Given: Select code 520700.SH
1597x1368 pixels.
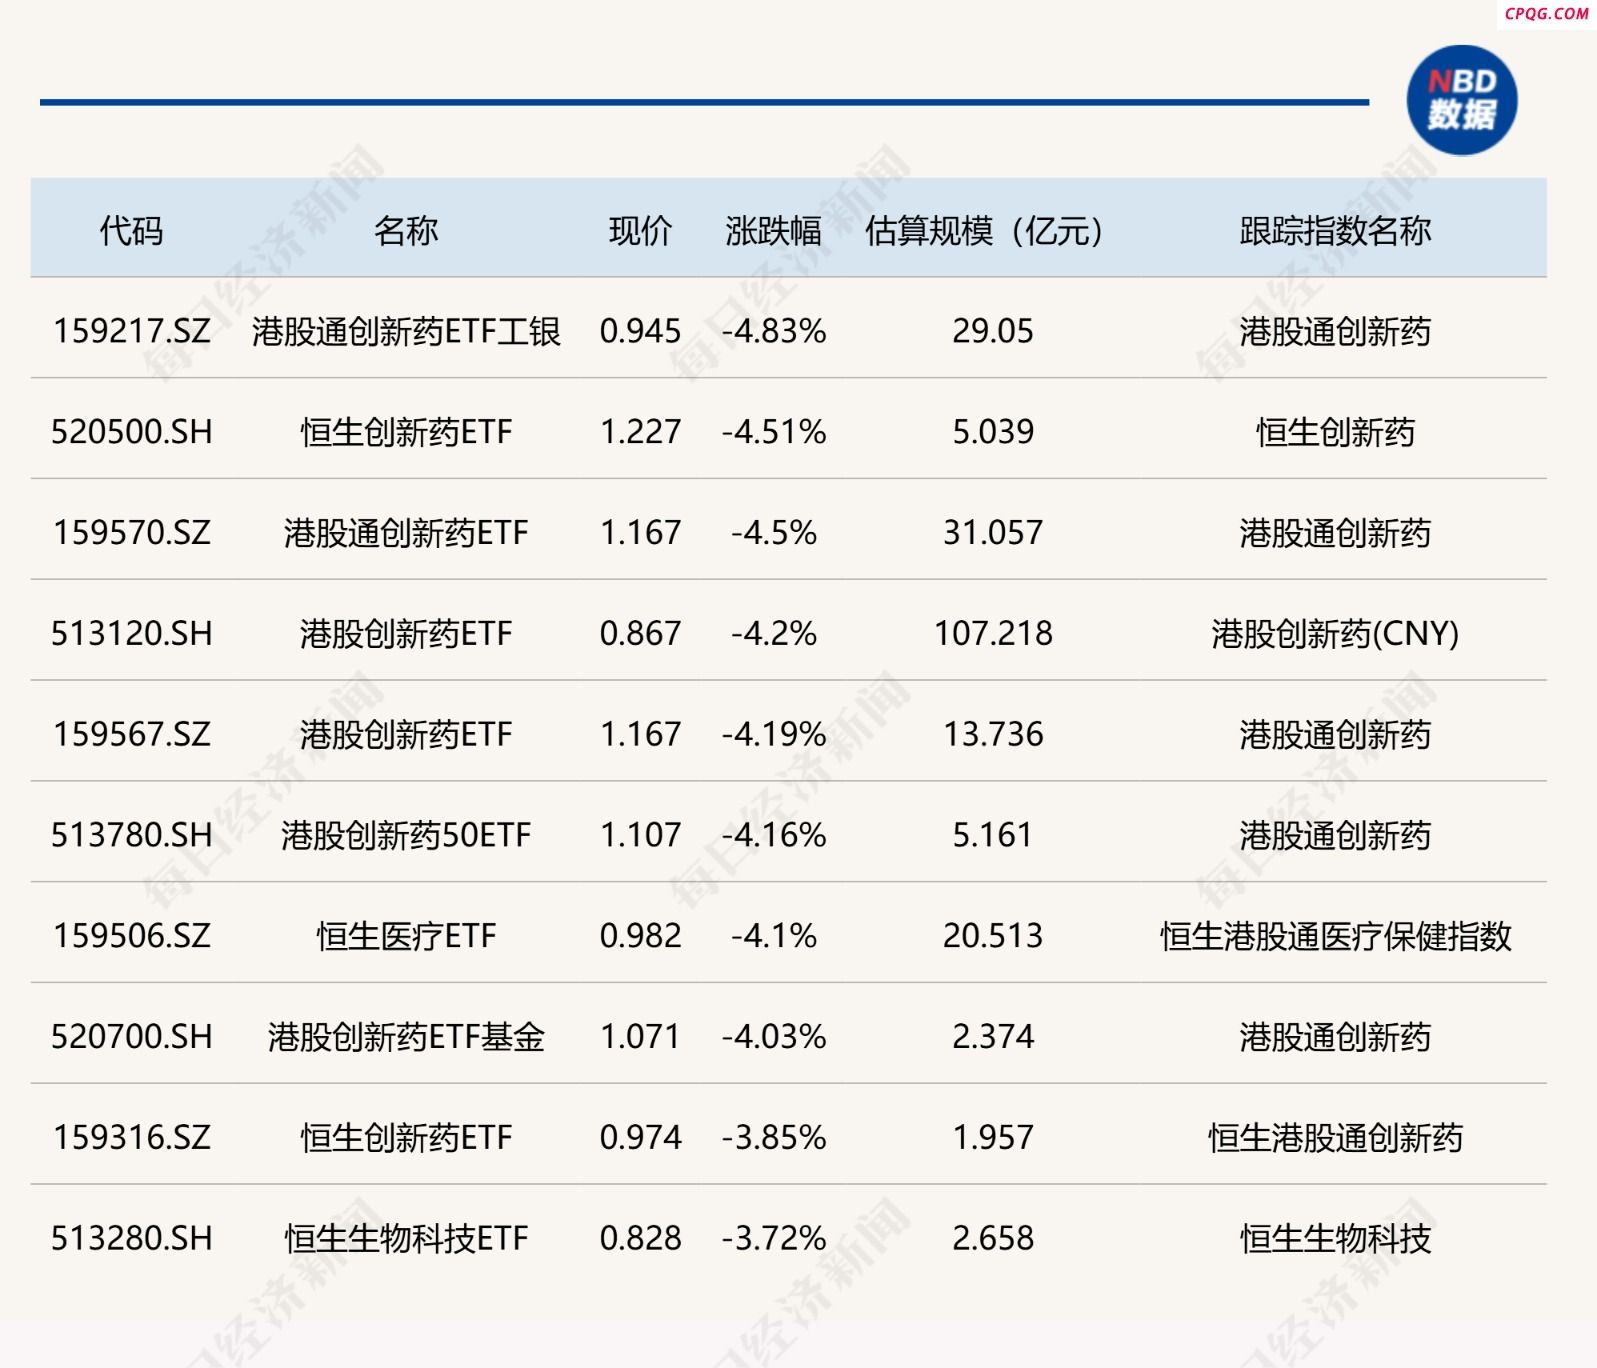Looking at the screenshot, I should click(132, 1037).
